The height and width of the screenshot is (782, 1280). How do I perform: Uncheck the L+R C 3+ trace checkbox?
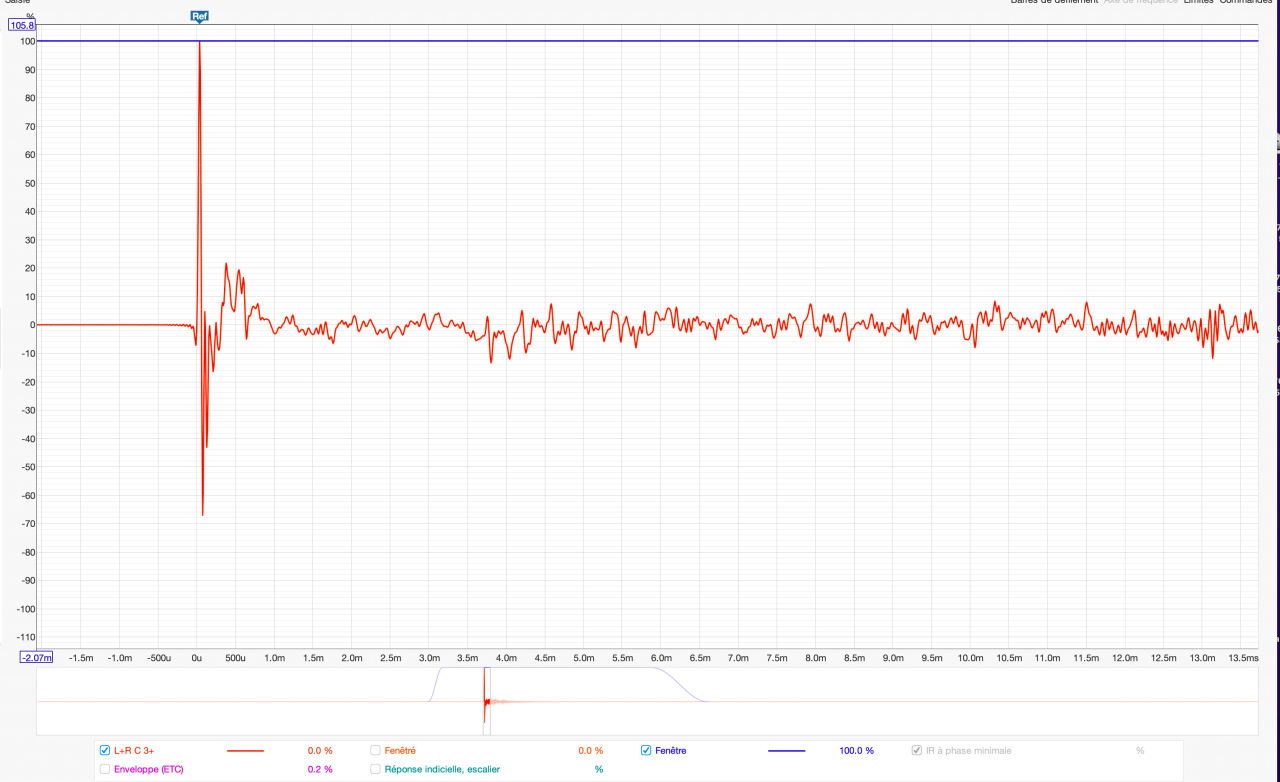[105, 750]
